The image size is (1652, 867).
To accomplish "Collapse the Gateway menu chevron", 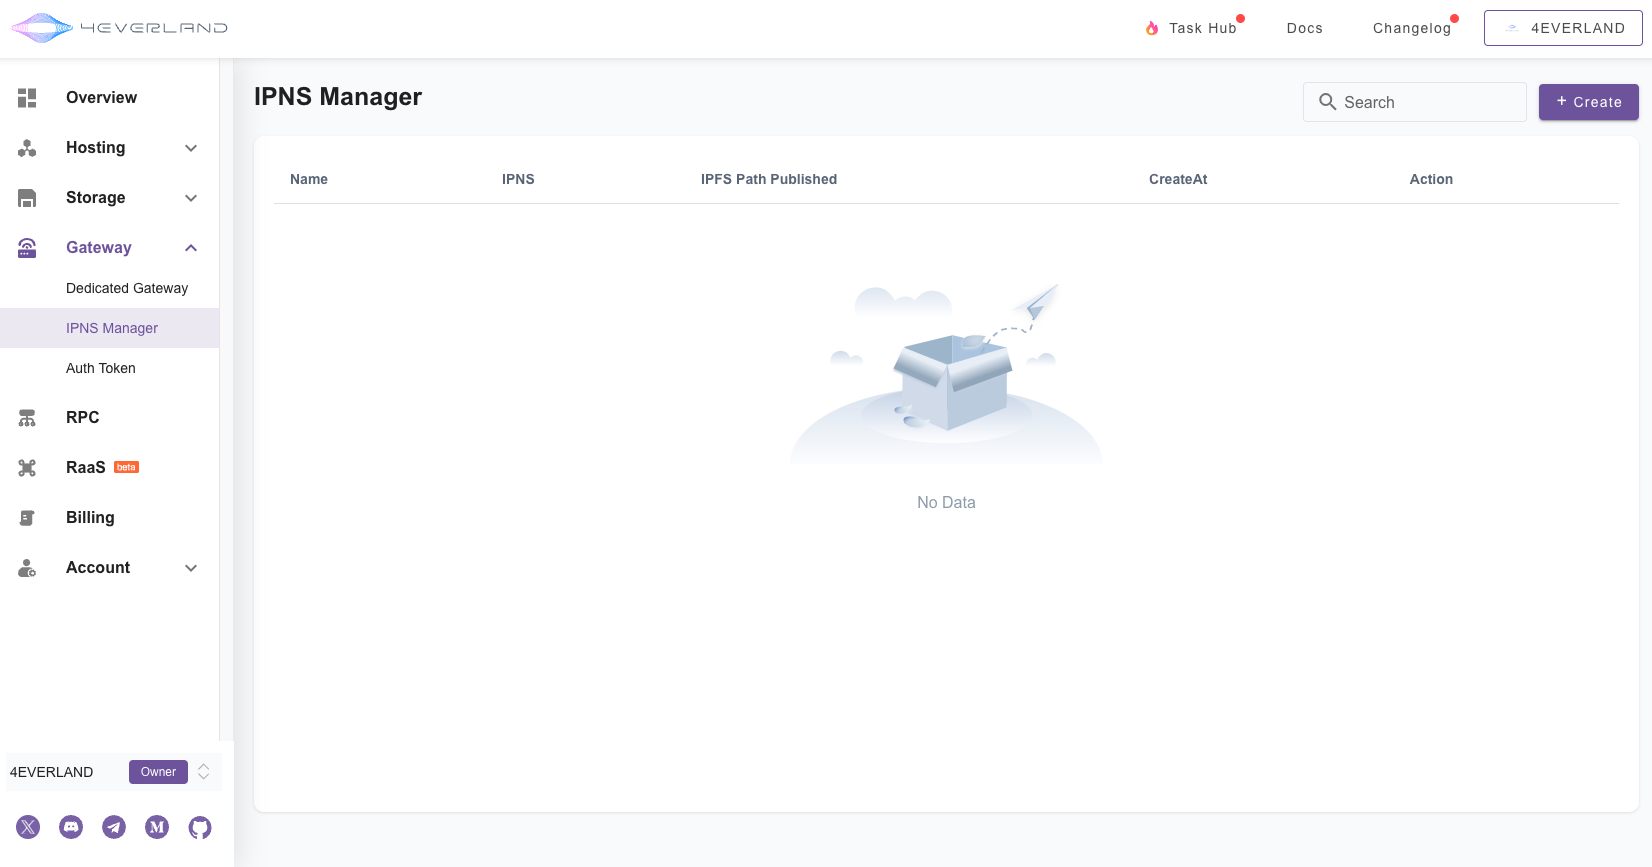I will click(x=191, y=248).
